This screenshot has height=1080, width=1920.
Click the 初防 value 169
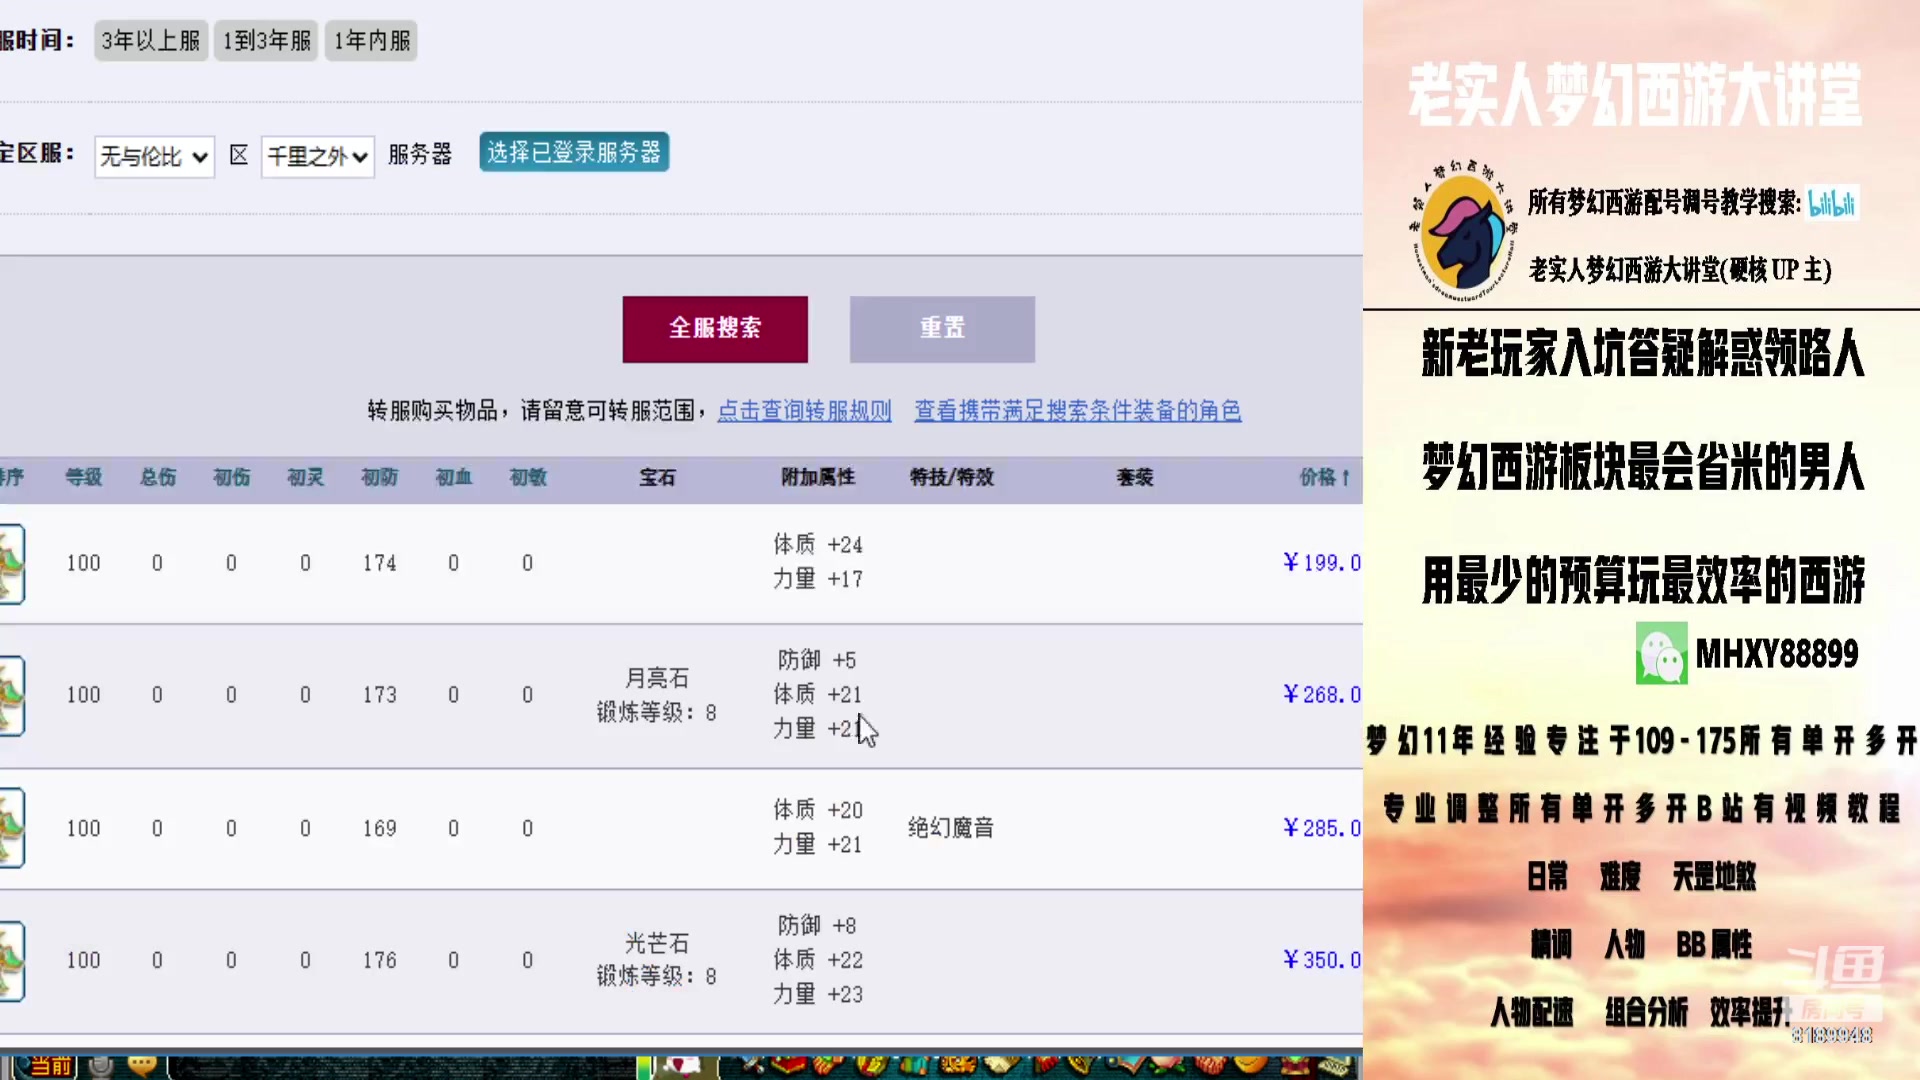click(380, 829)
